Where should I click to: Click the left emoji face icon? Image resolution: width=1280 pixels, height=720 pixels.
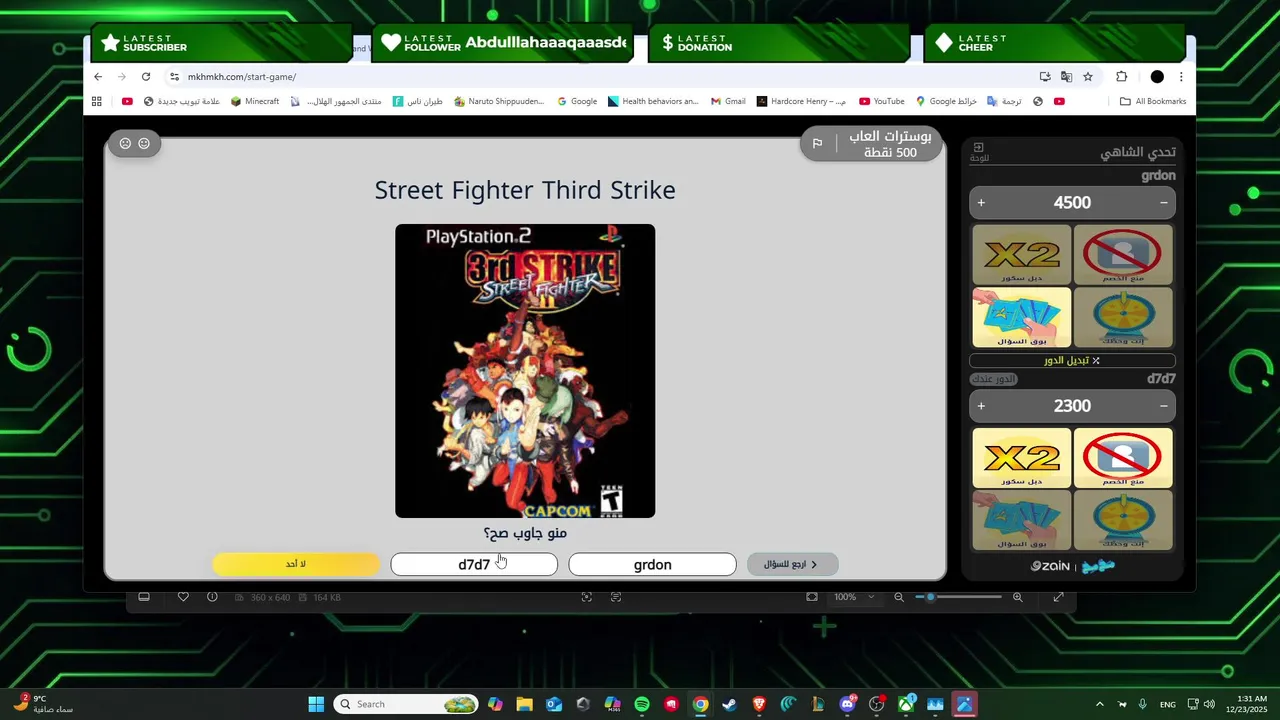coord(125,143)
